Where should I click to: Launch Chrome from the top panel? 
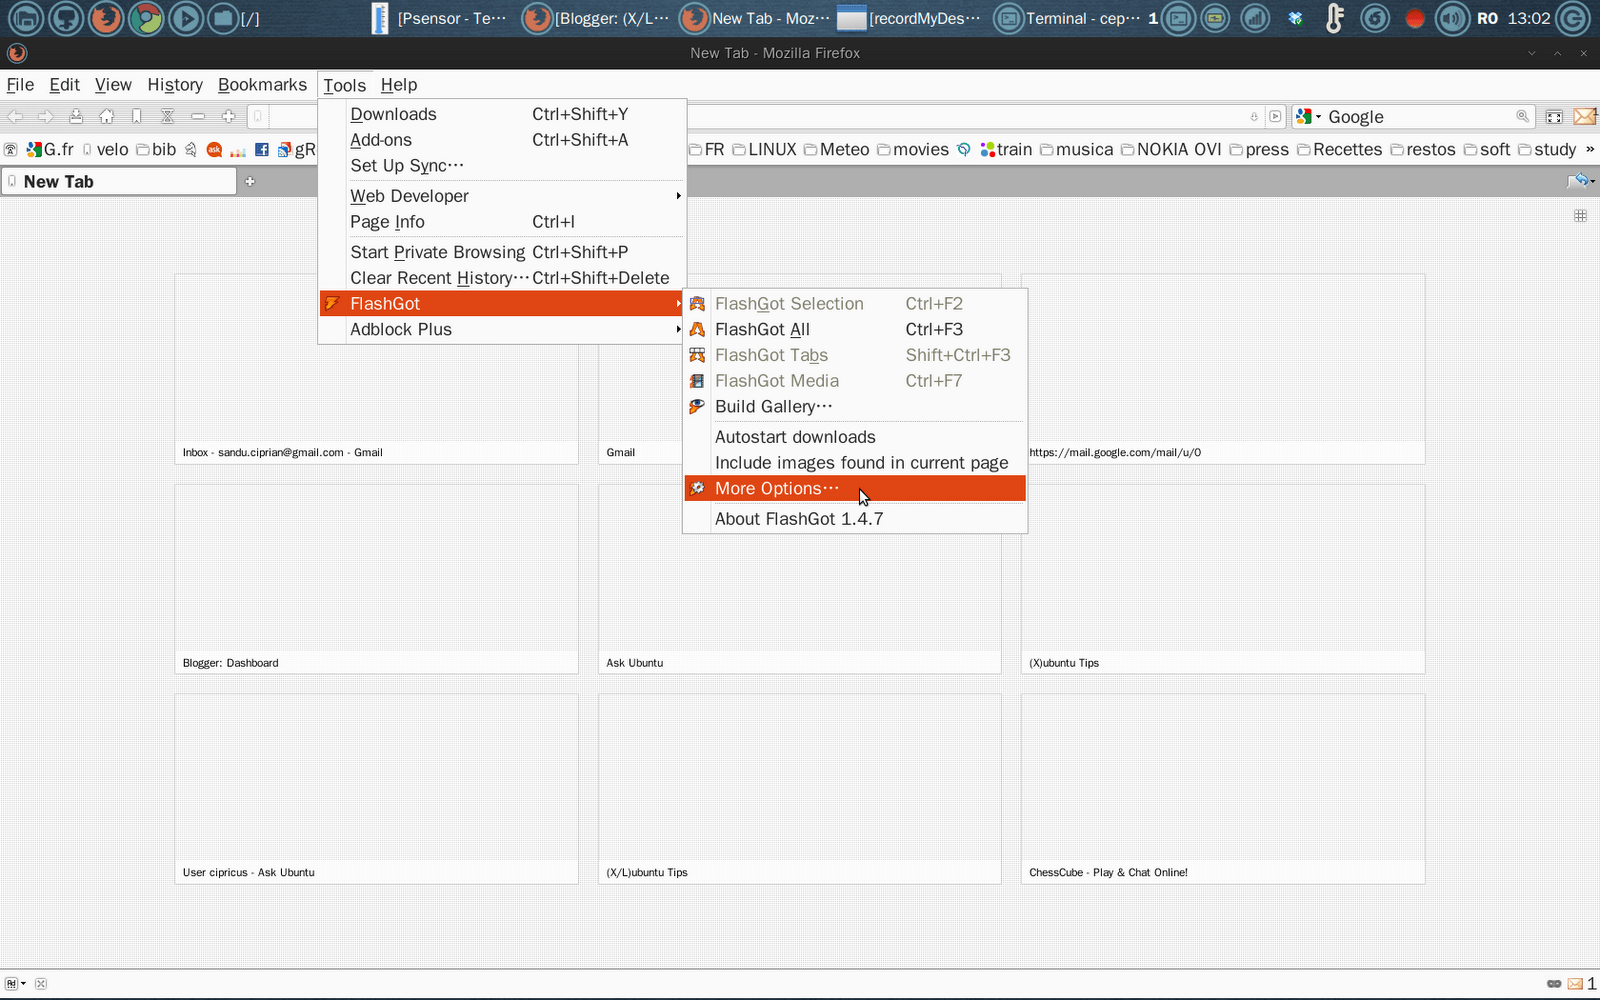[146, 18]
